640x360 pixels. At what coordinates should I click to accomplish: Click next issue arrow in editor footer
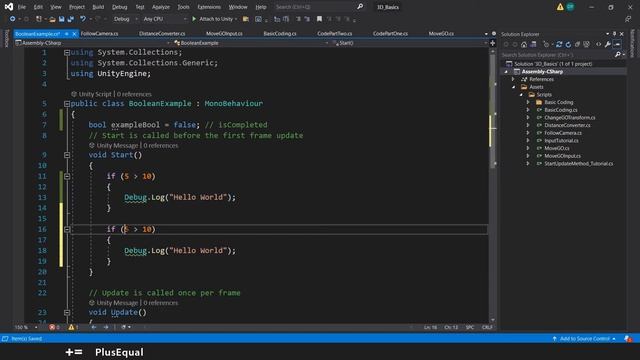106,327
